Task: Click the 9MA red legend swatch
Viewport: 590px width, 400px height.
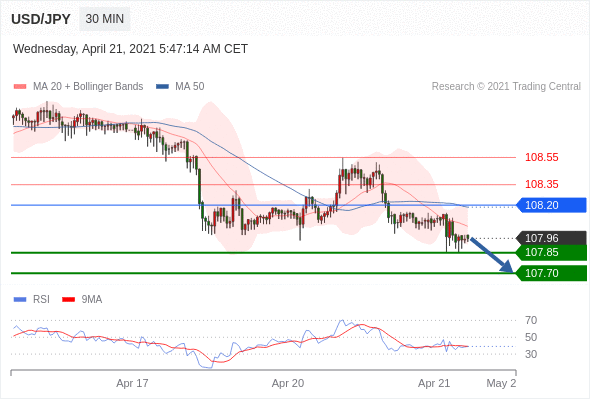Action: (x=68, y=300)
